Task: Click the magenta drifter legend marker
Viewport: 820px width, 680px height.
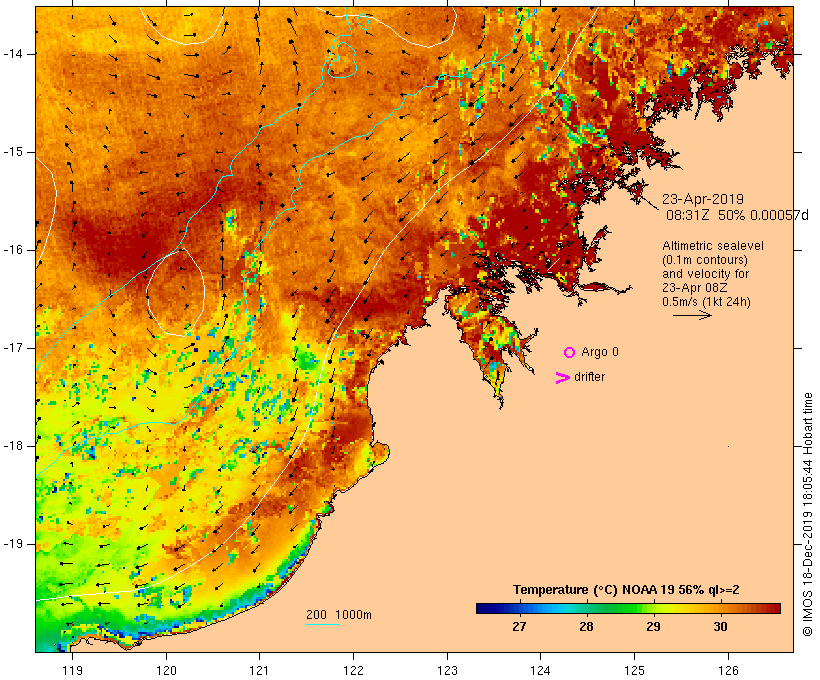Action: [563, 378]
